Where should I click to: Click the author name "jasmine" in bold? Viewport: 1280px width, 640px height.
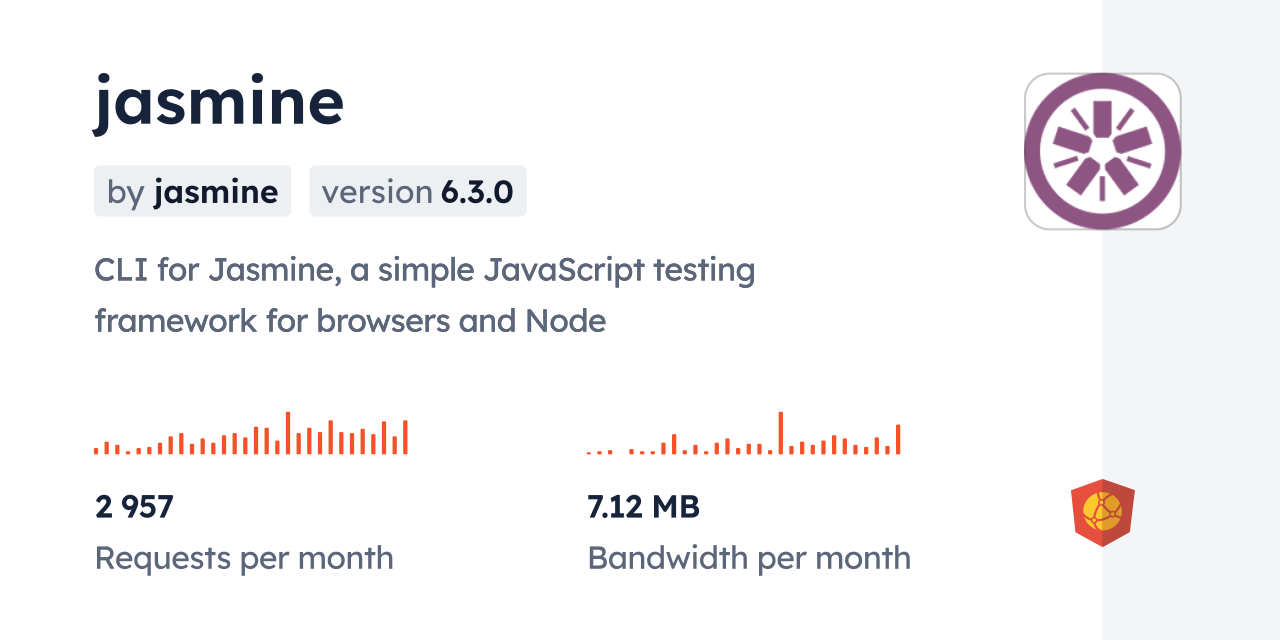coord(216,191)
